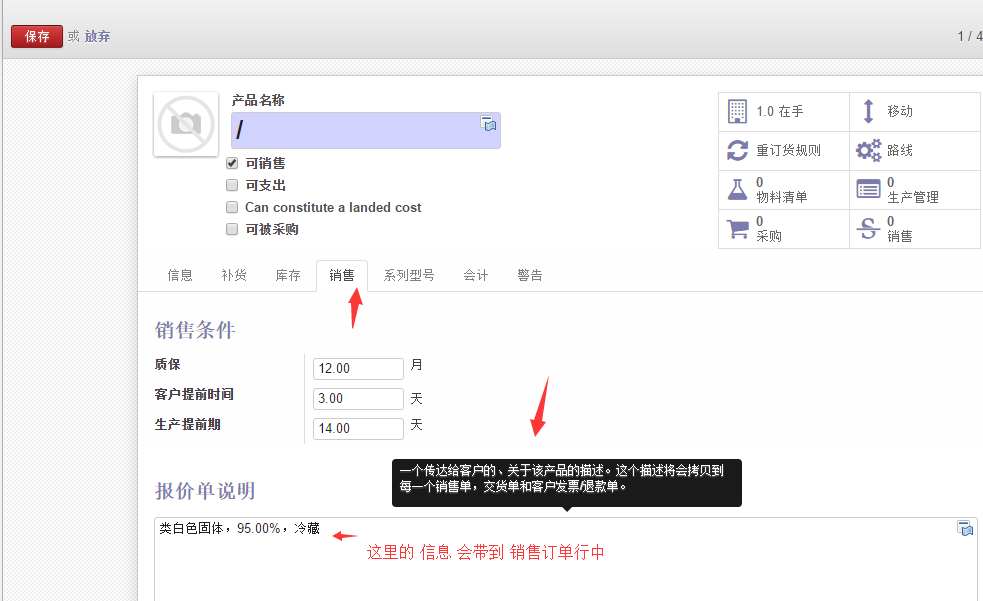
Task: Open 移动 stock moves arrow icon
Action: [868, 111]
